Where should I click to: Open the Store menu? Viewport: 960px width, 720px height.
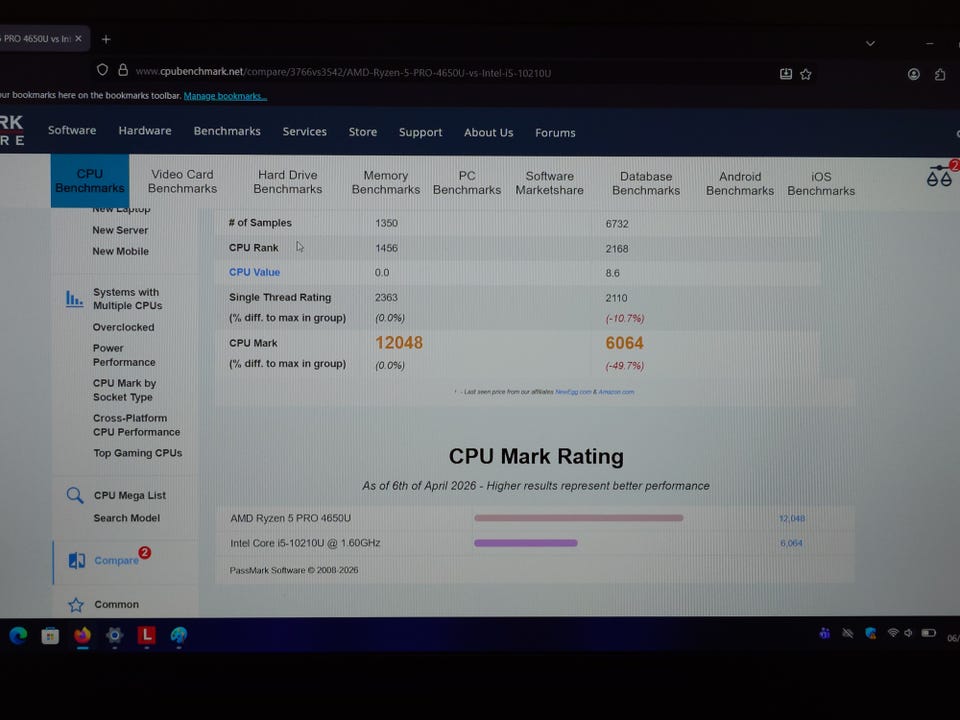click(x=363, y=132)
